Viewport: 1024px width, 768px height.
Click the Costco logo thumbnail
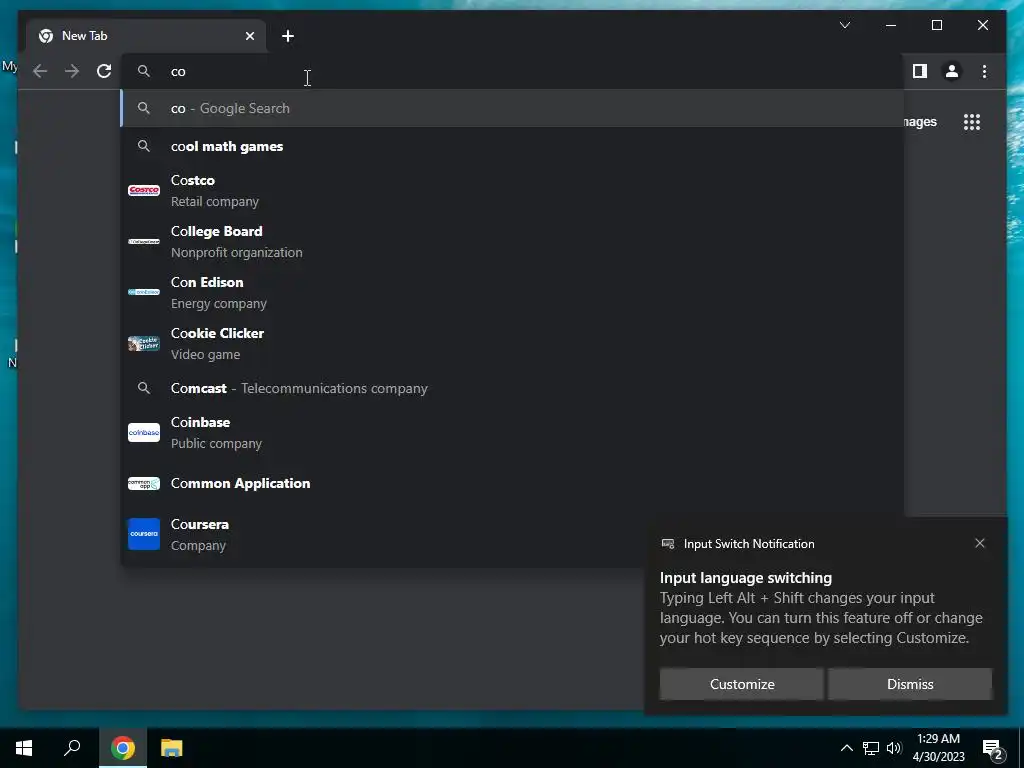pyautogui.click(x=144, y=190)
